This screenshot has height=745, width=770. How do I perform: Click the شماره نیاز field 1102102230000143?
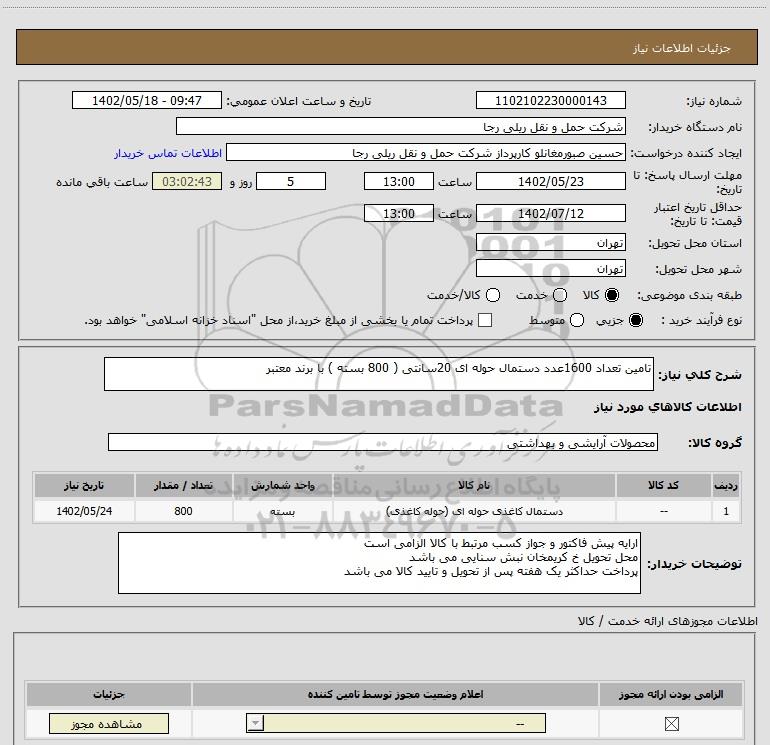(550, 100)
